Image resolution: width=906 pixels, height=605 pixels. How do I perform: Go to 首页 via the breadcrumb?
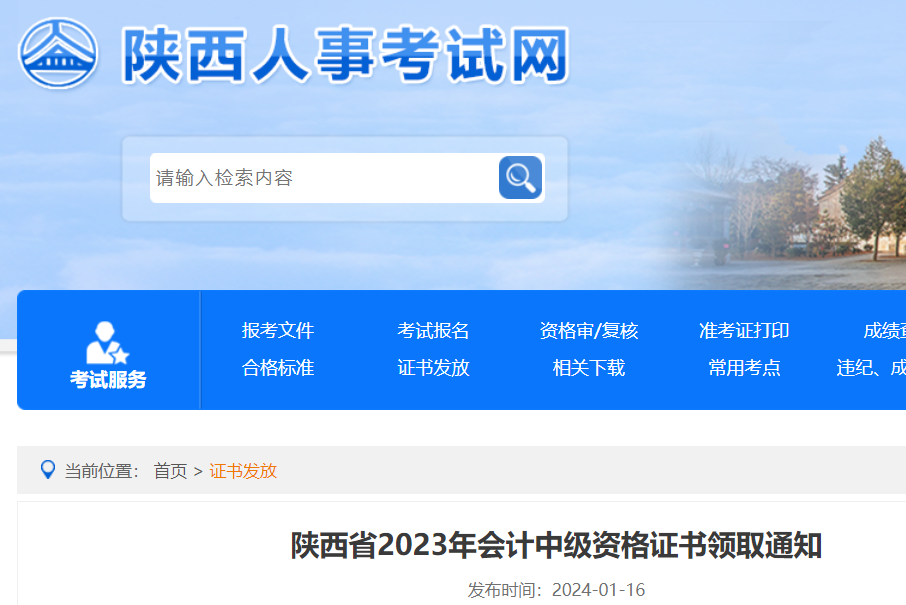click(170, 471)
